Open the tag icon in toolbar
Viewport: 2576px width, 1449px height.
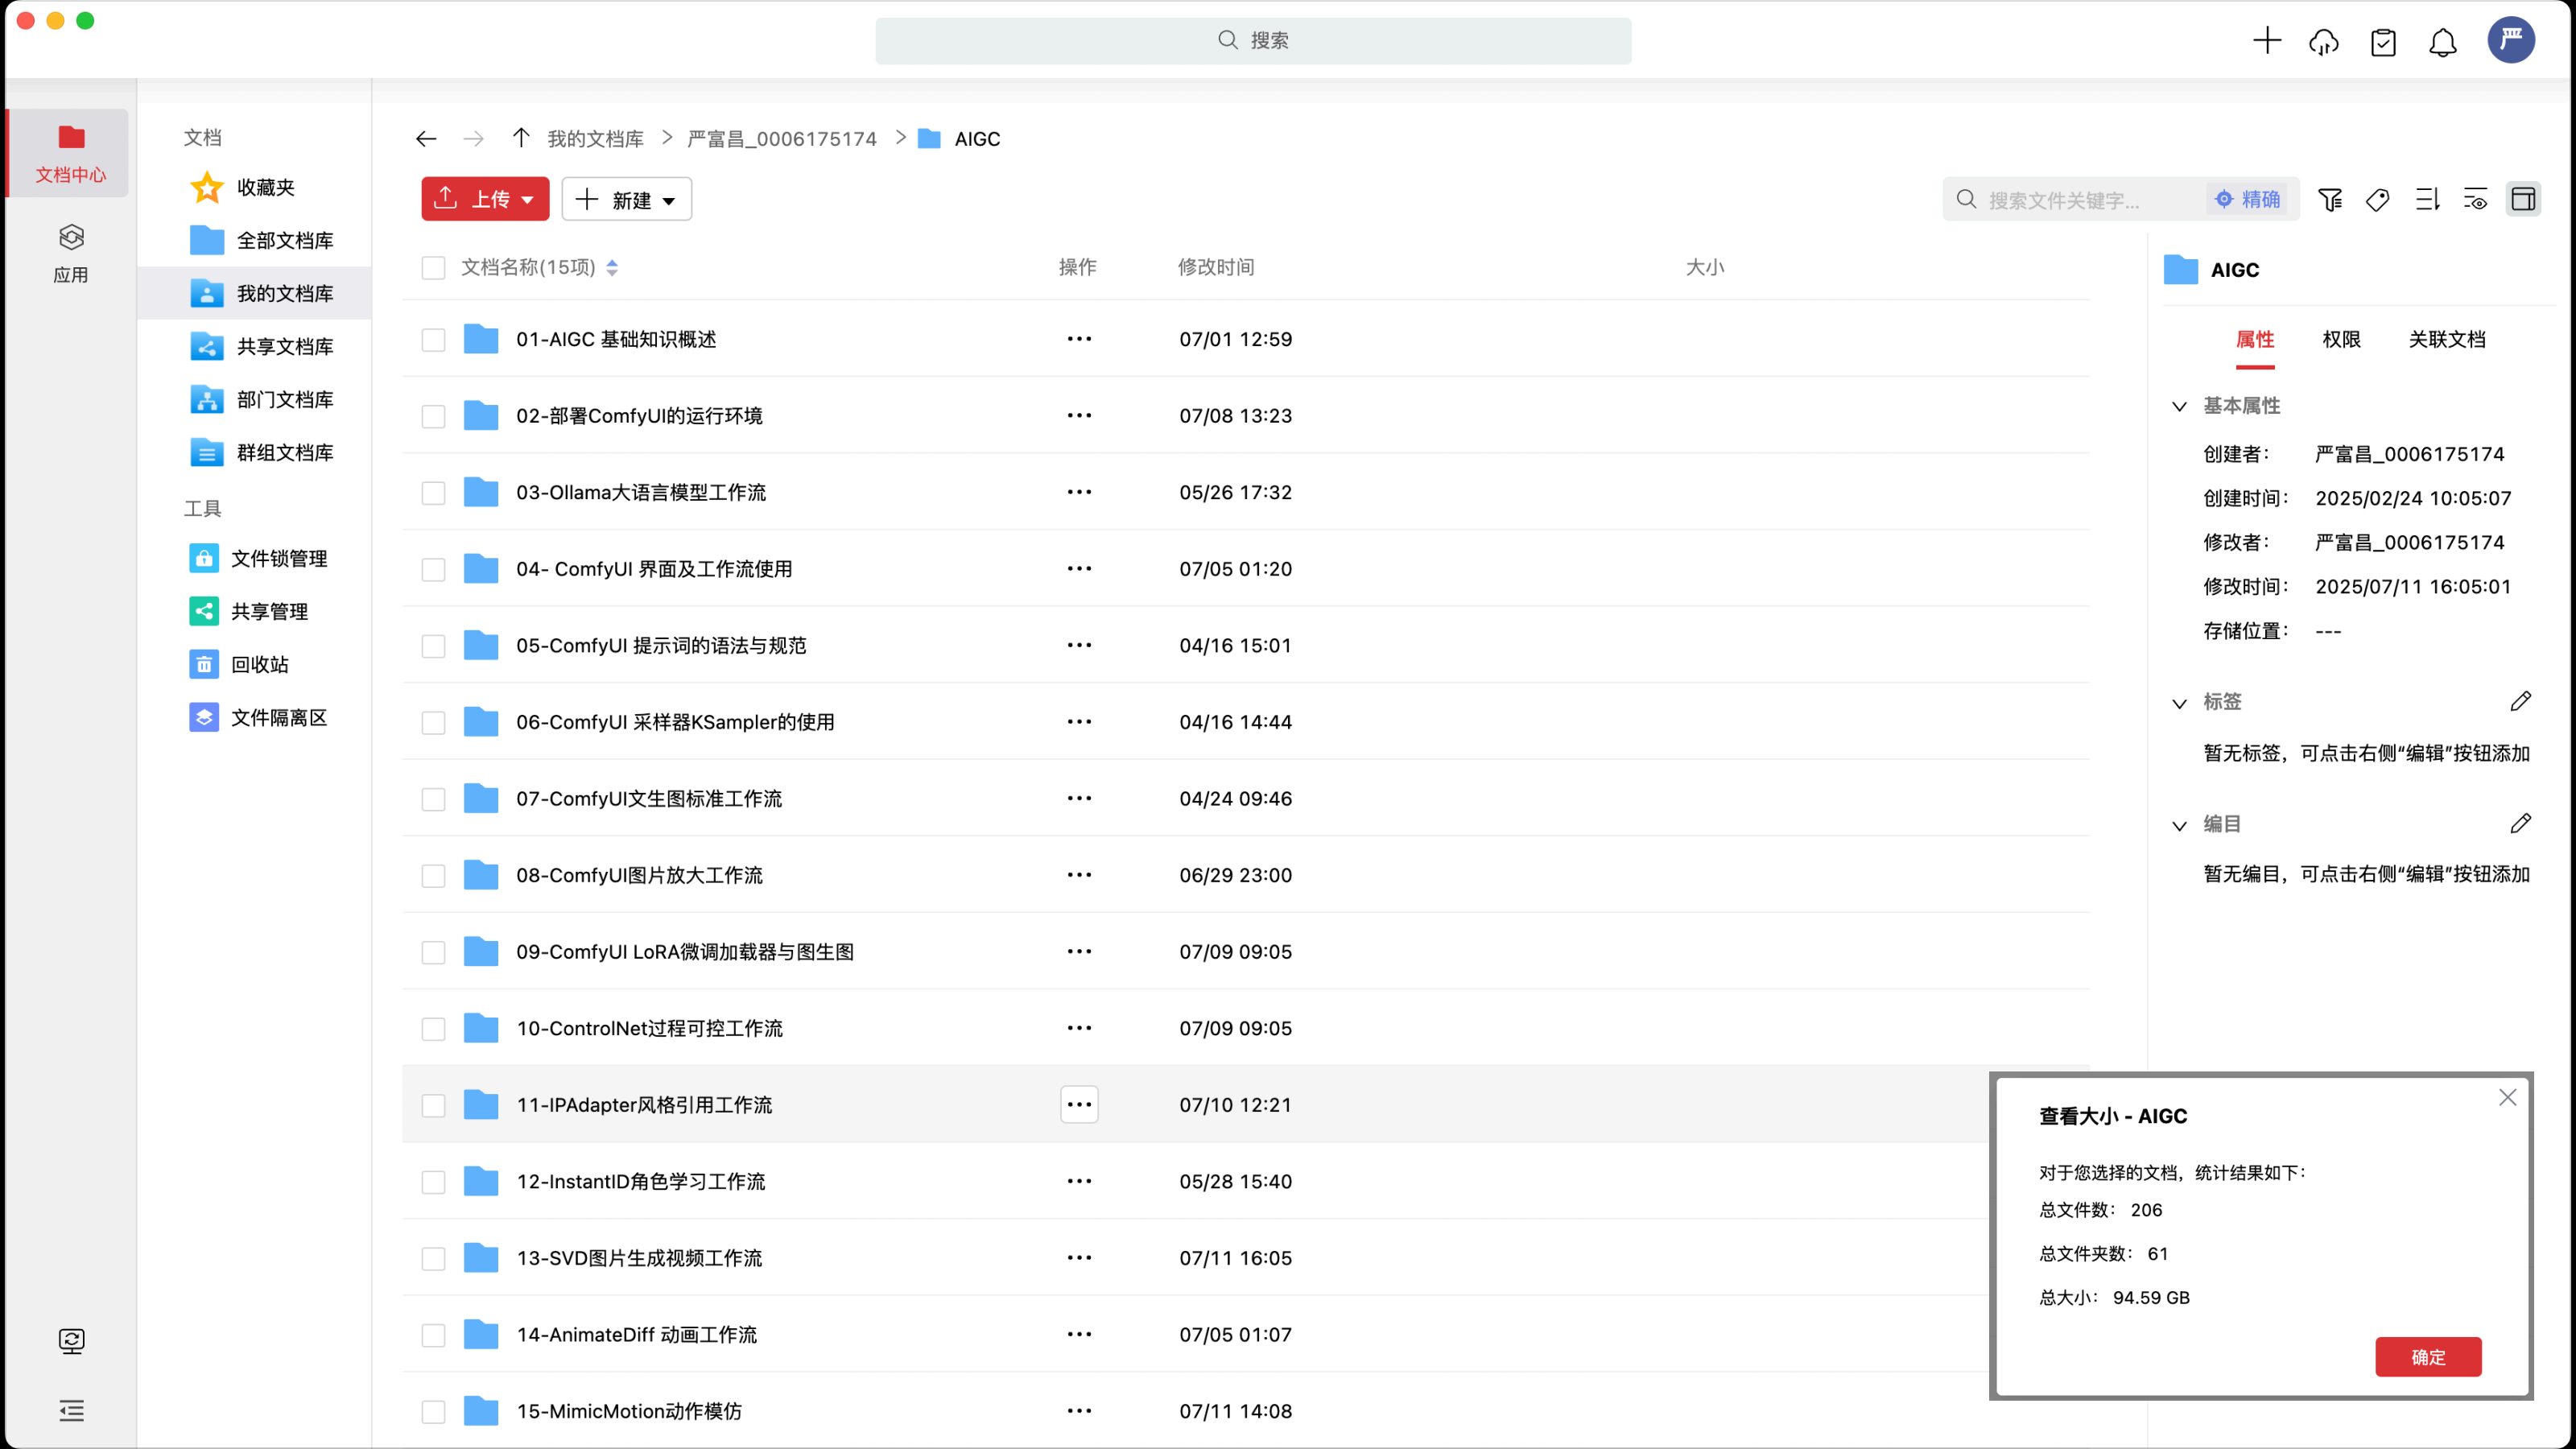2378,199
